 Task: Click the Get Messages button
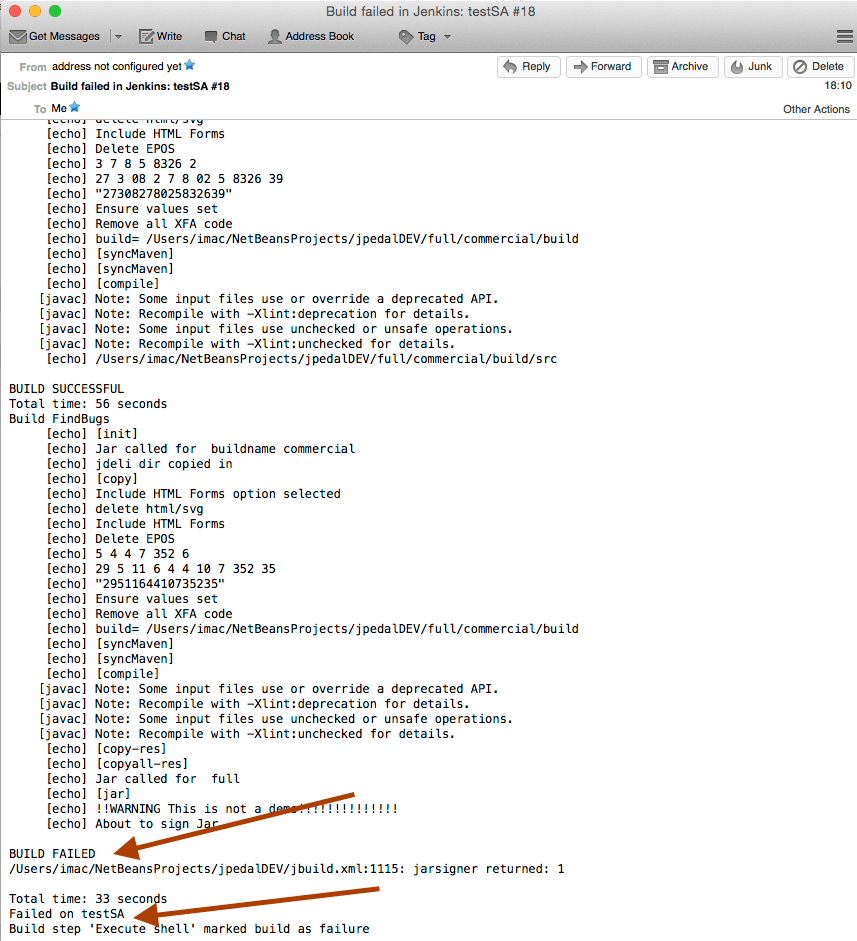pos(55,36)
